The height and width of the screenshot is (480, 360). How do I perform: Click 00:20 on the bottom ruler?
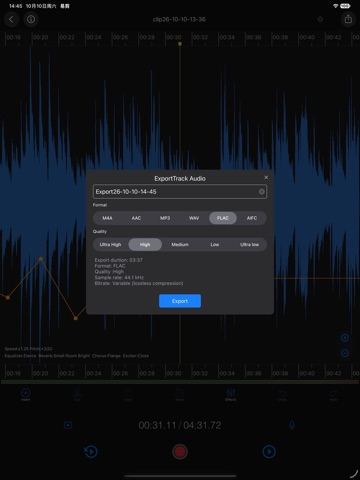40,373
